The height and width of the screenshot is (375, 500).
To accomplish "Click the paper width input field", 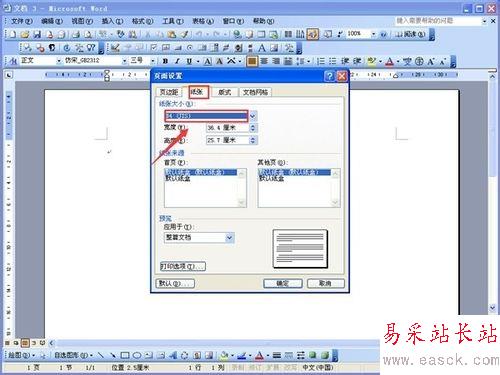I will click(x=228, y=128).
